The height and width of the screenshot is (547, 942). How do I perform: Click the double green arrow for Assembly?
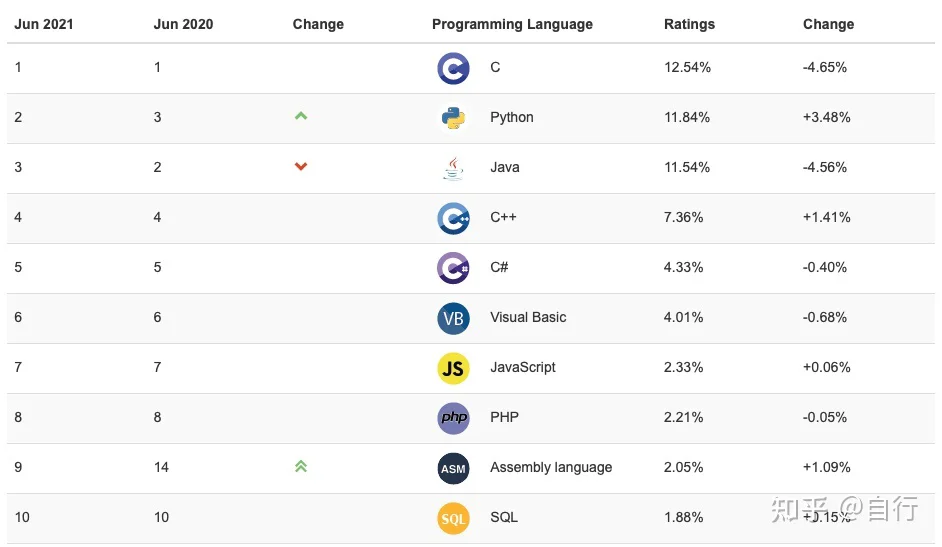(301, 466)
